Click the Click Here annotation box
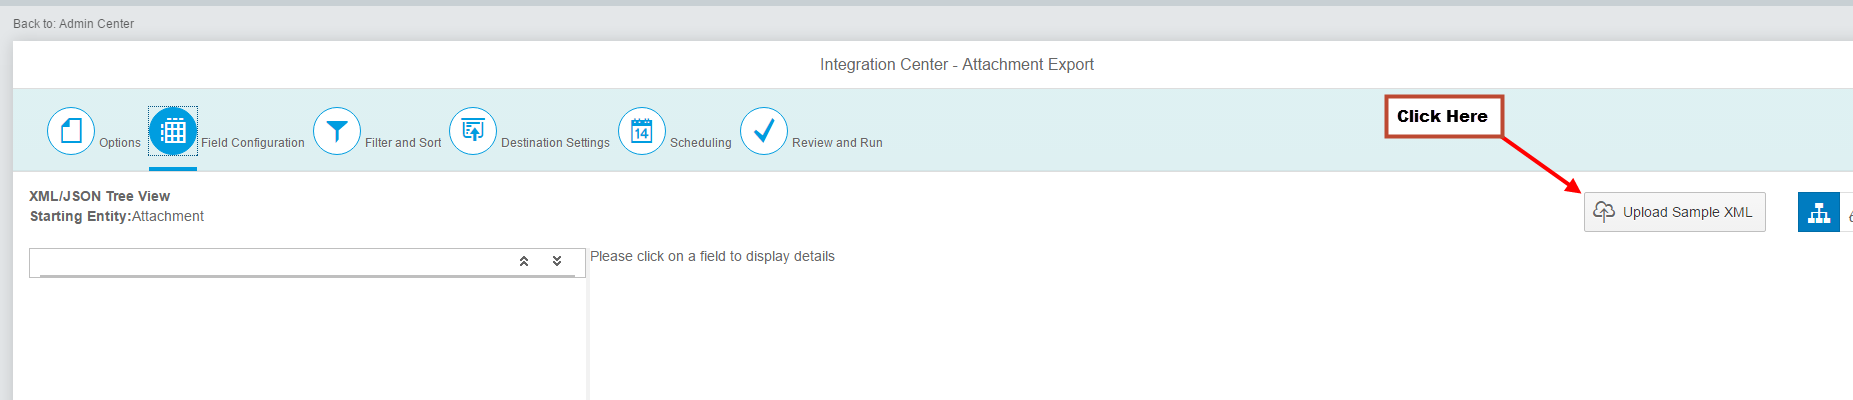 click(1444, 116)
